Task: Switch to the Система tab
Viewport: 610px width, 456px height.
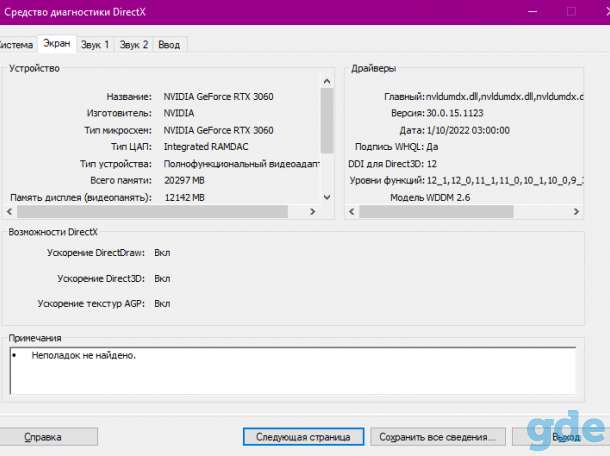Action: click(x=17, y=45)
